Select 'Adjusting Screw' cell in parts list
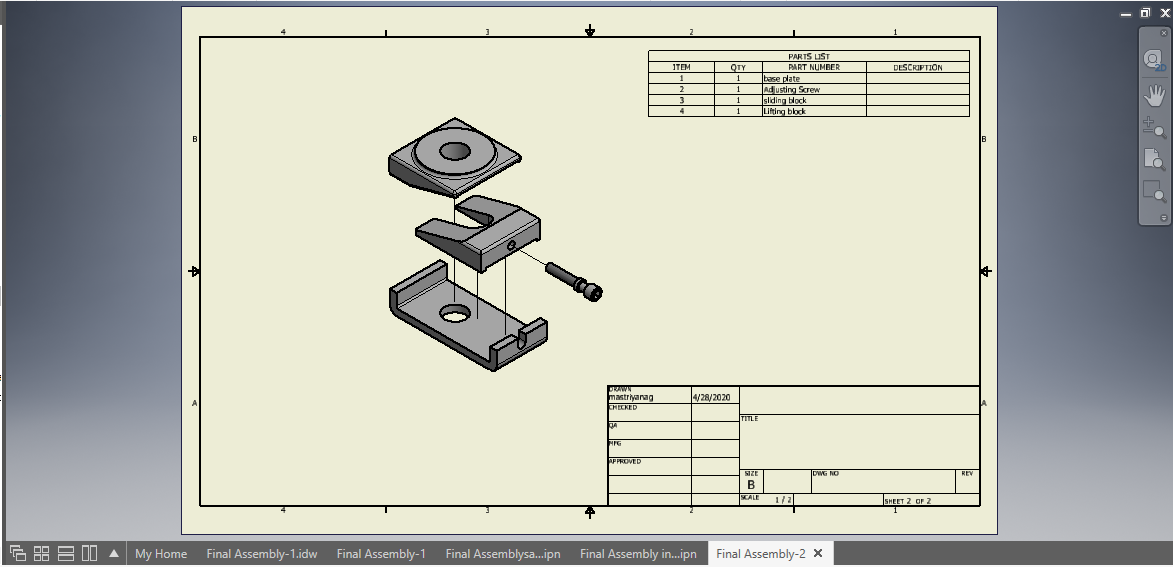This screenshot has height=567, width=1173. (x=814, y=89)
